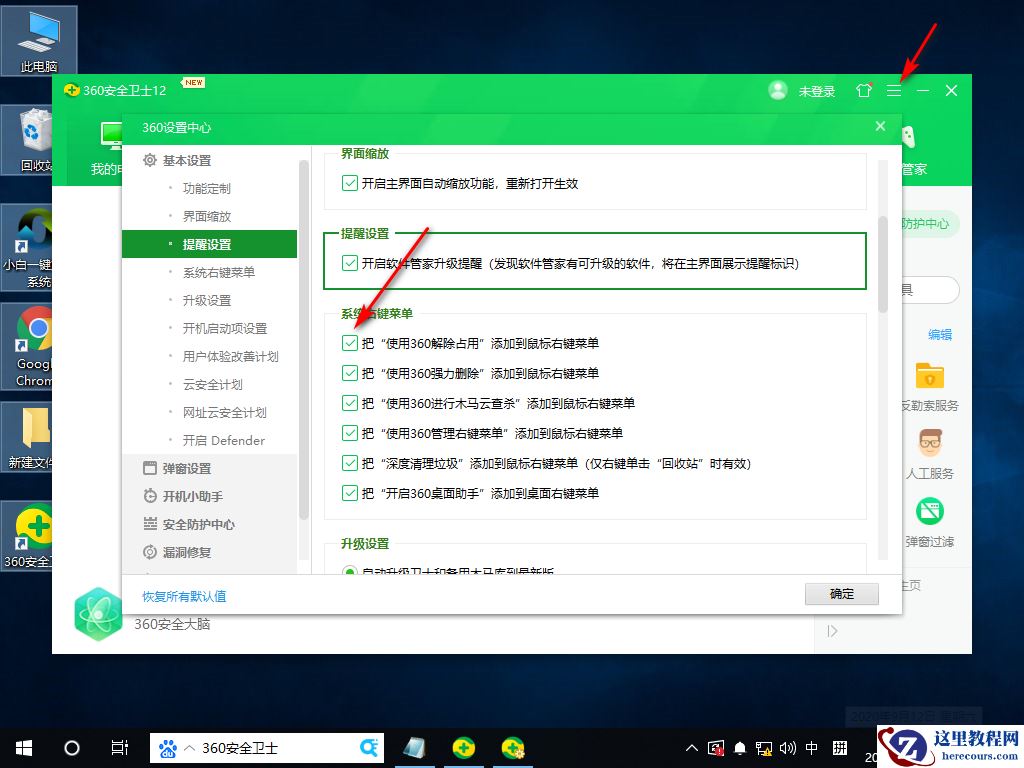Open Google Chrome desktop shortcut

[x=27, y=346]
